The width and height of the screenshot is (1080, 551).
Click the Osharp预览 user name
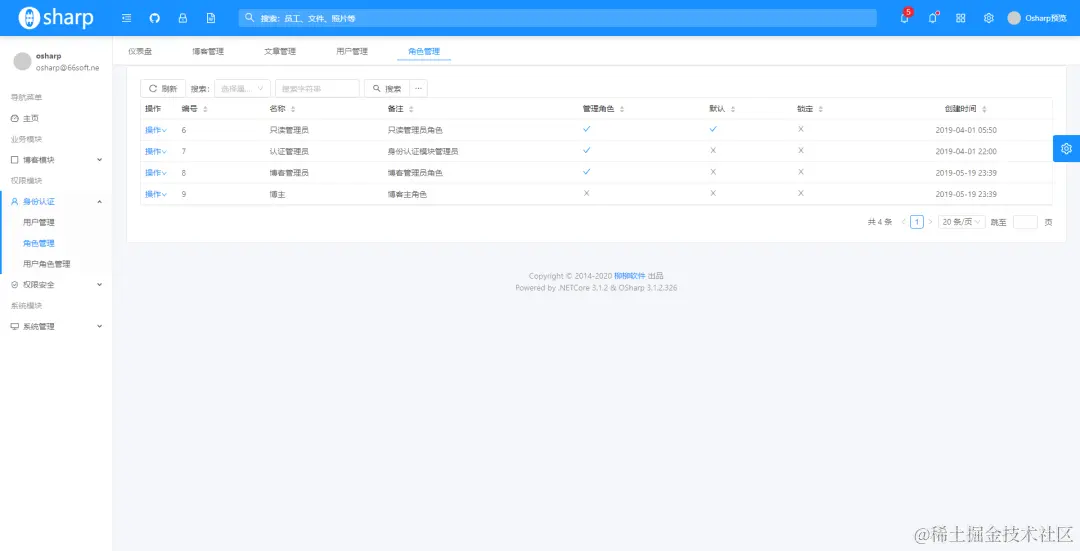[x=1046, y=19]
